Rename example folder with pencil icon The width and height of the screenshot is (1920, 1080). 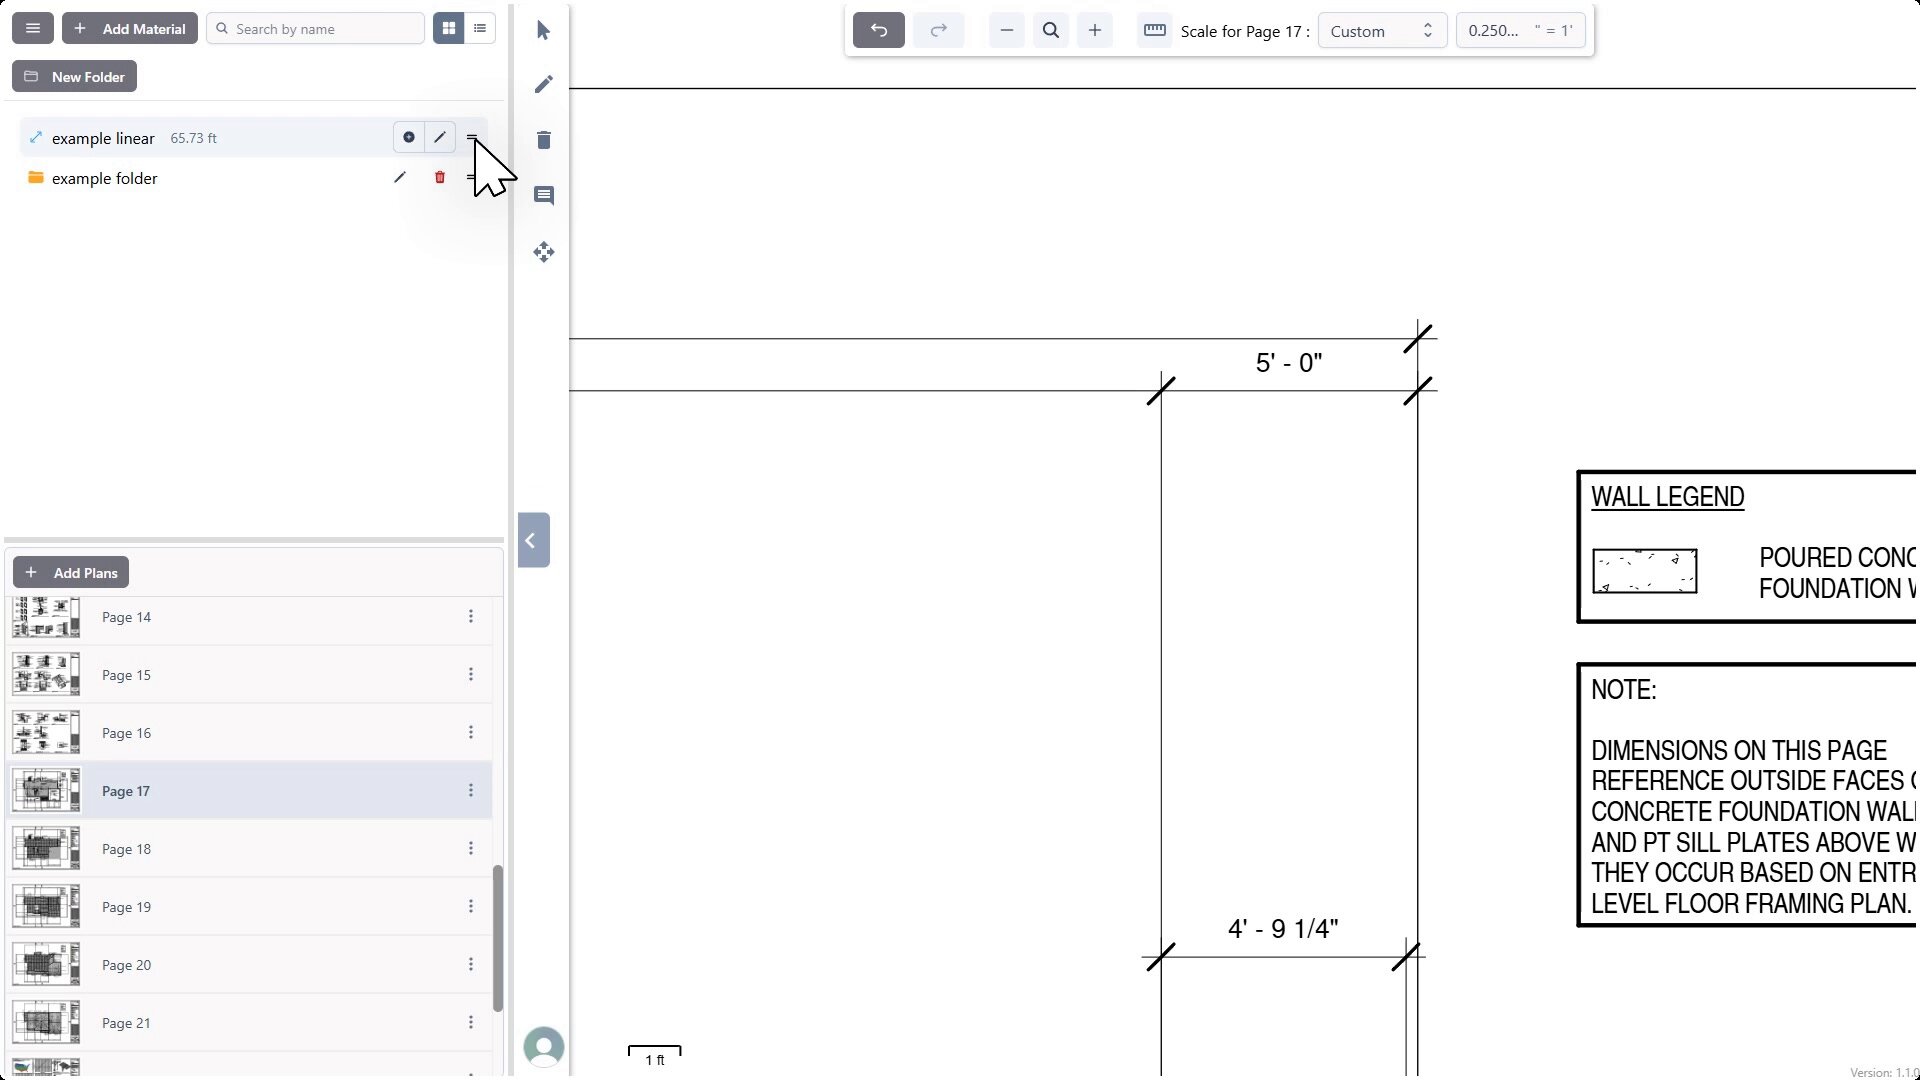(400, 177)
